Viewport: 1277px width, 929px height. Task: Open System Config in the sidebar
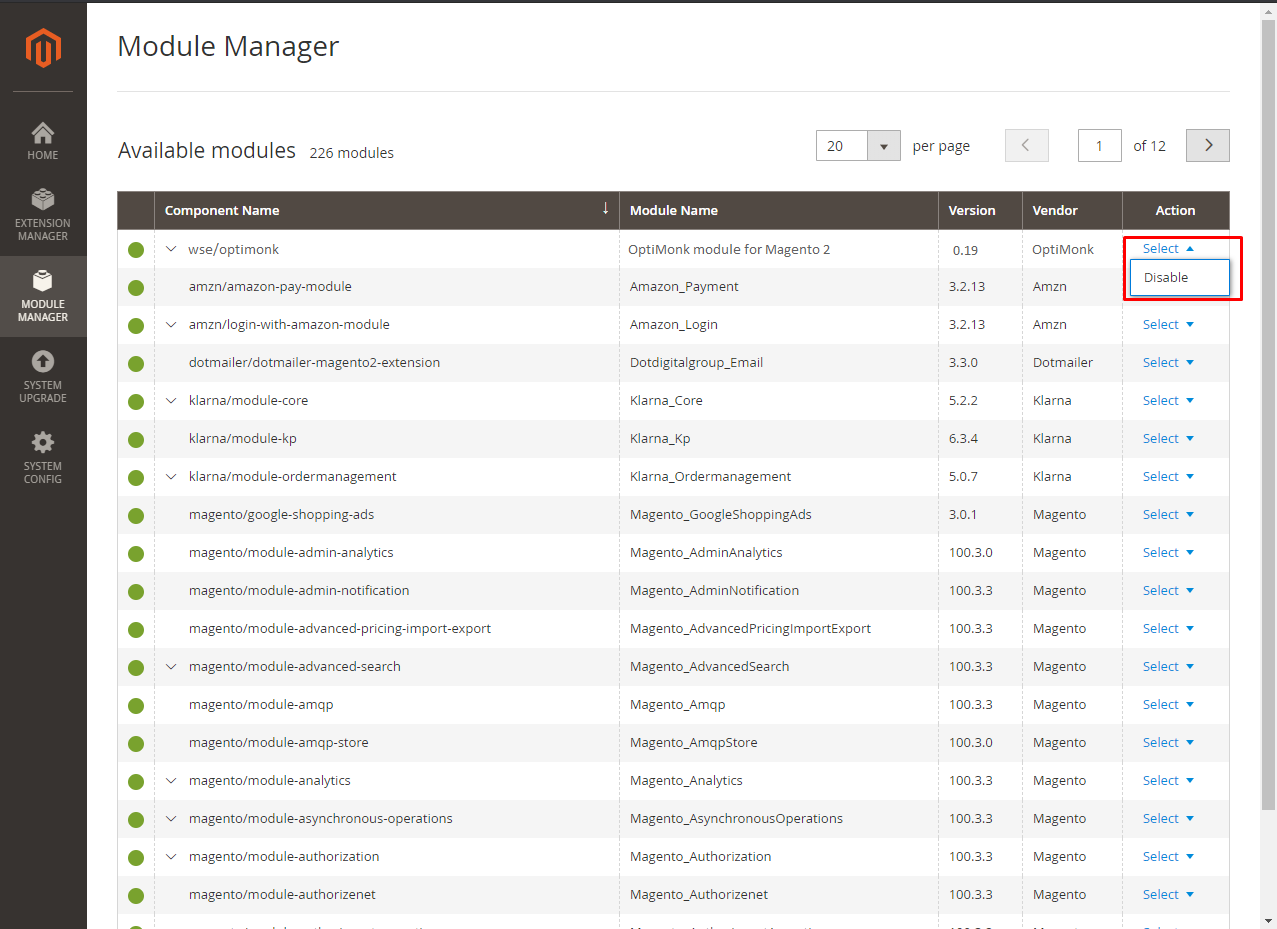(43, 458)
